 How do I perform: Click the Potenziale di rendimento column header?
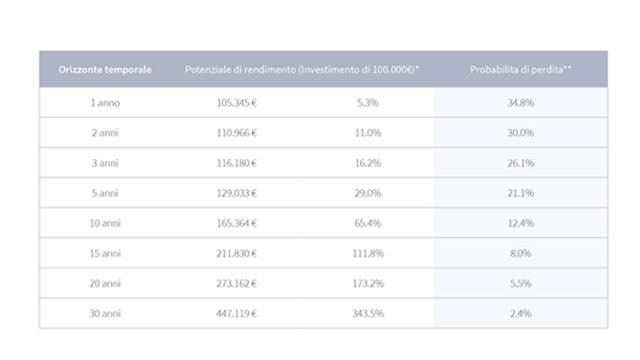[302, 69]
